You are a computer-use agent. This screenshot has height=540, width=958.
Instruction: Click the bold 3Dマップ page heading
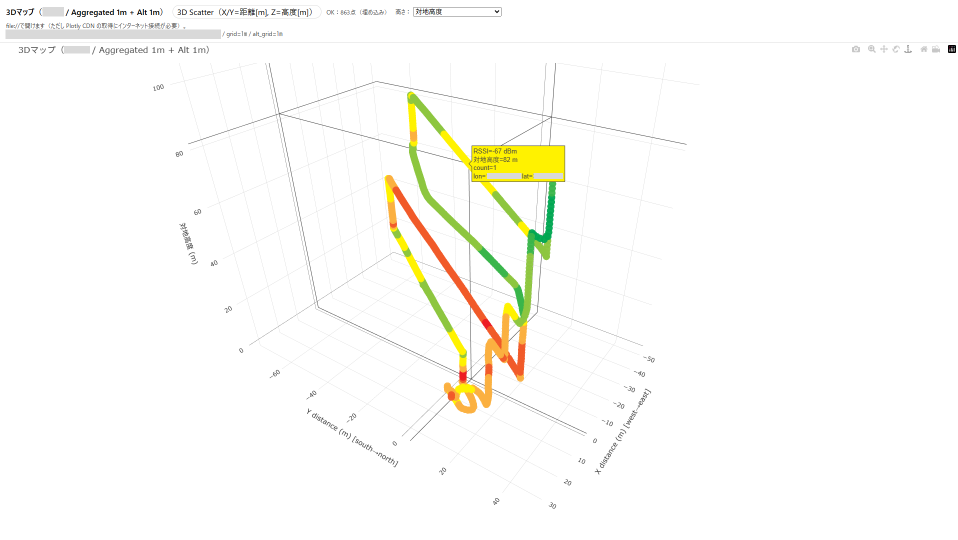tap(84, 12)
